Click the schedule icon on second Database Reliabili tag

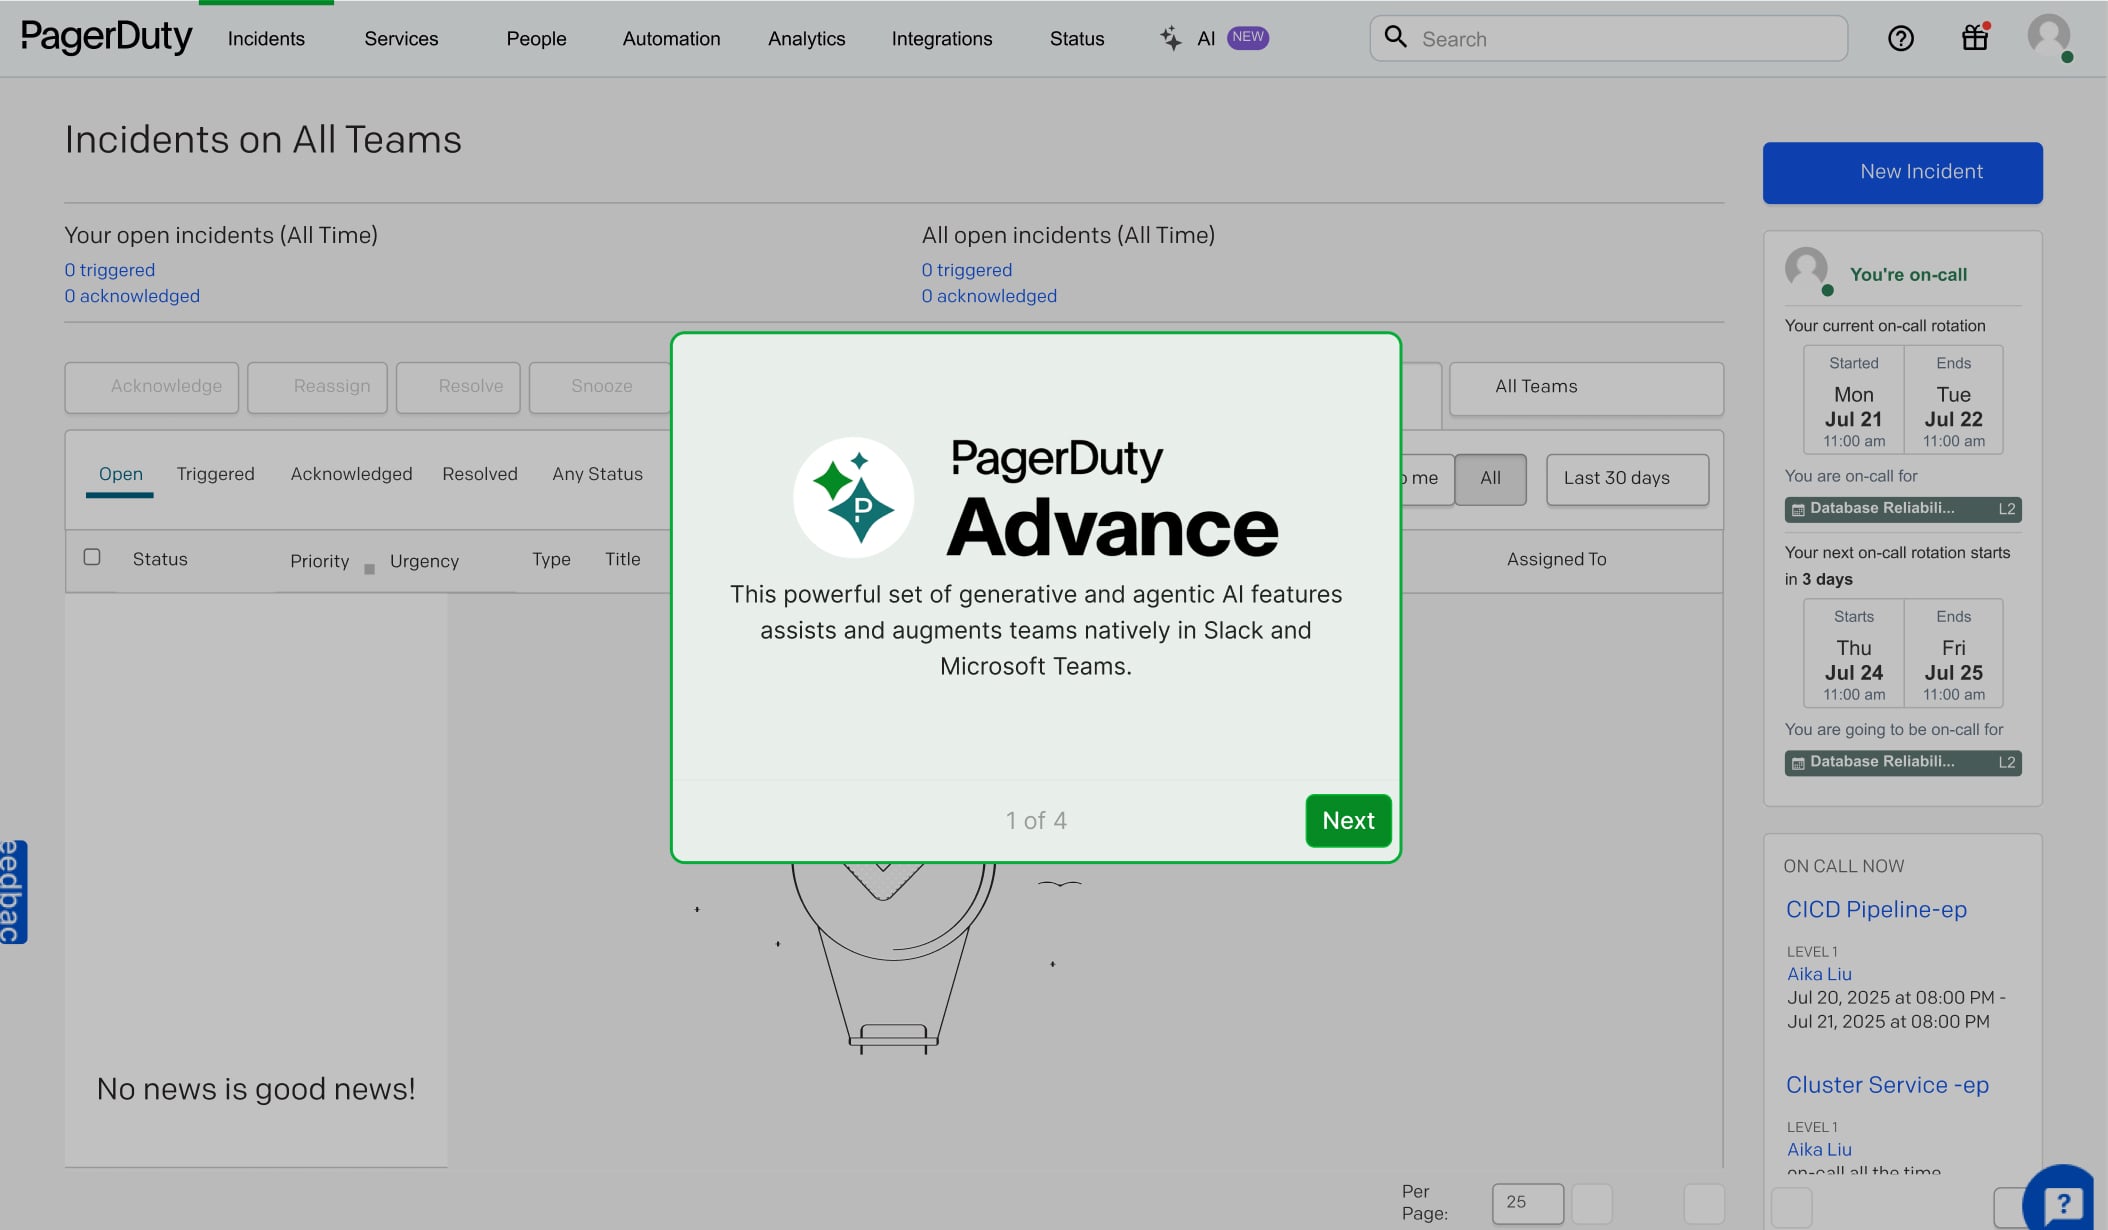(x=1798, y=763)
